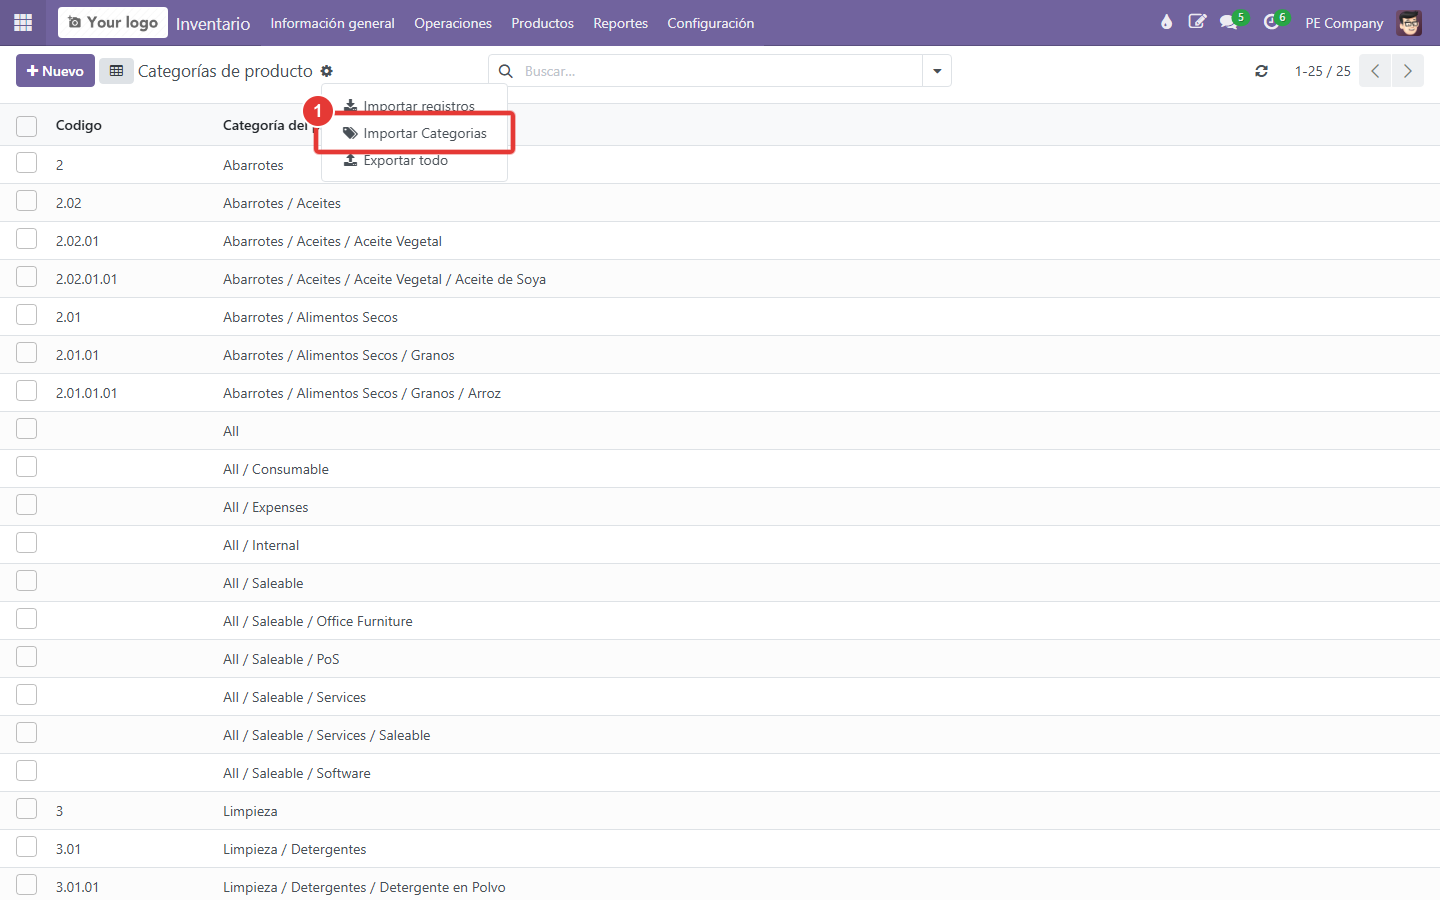Go to previous page chevron
The height and width of the screenshot is (900, 1440).
[1375, 71]
